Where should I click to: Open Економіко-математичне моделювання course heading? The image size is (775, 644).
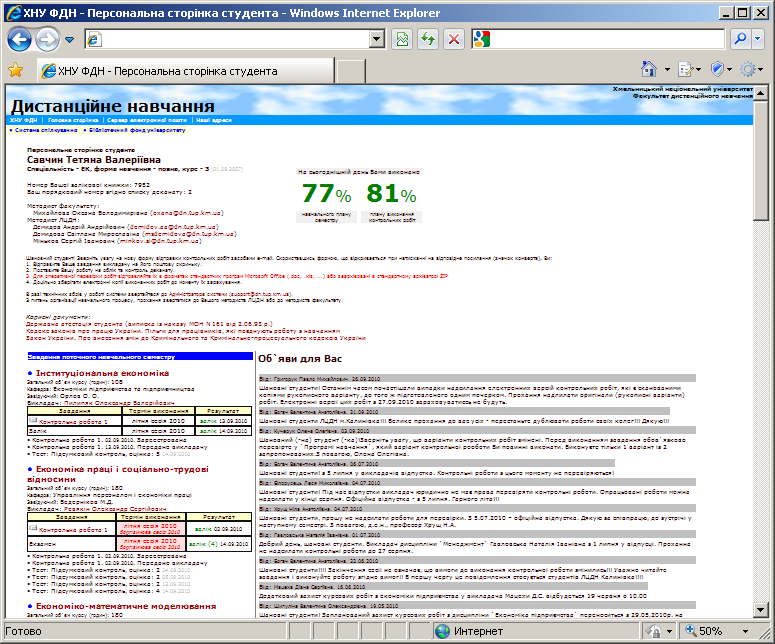(126, 606)
